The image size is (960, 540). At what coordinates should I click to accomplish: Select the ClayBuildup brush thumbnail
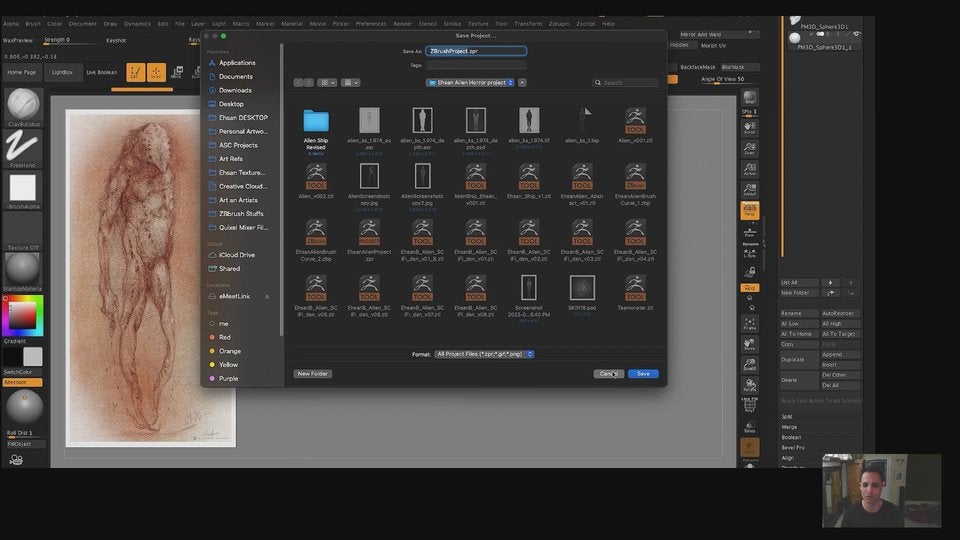(23, 105)
